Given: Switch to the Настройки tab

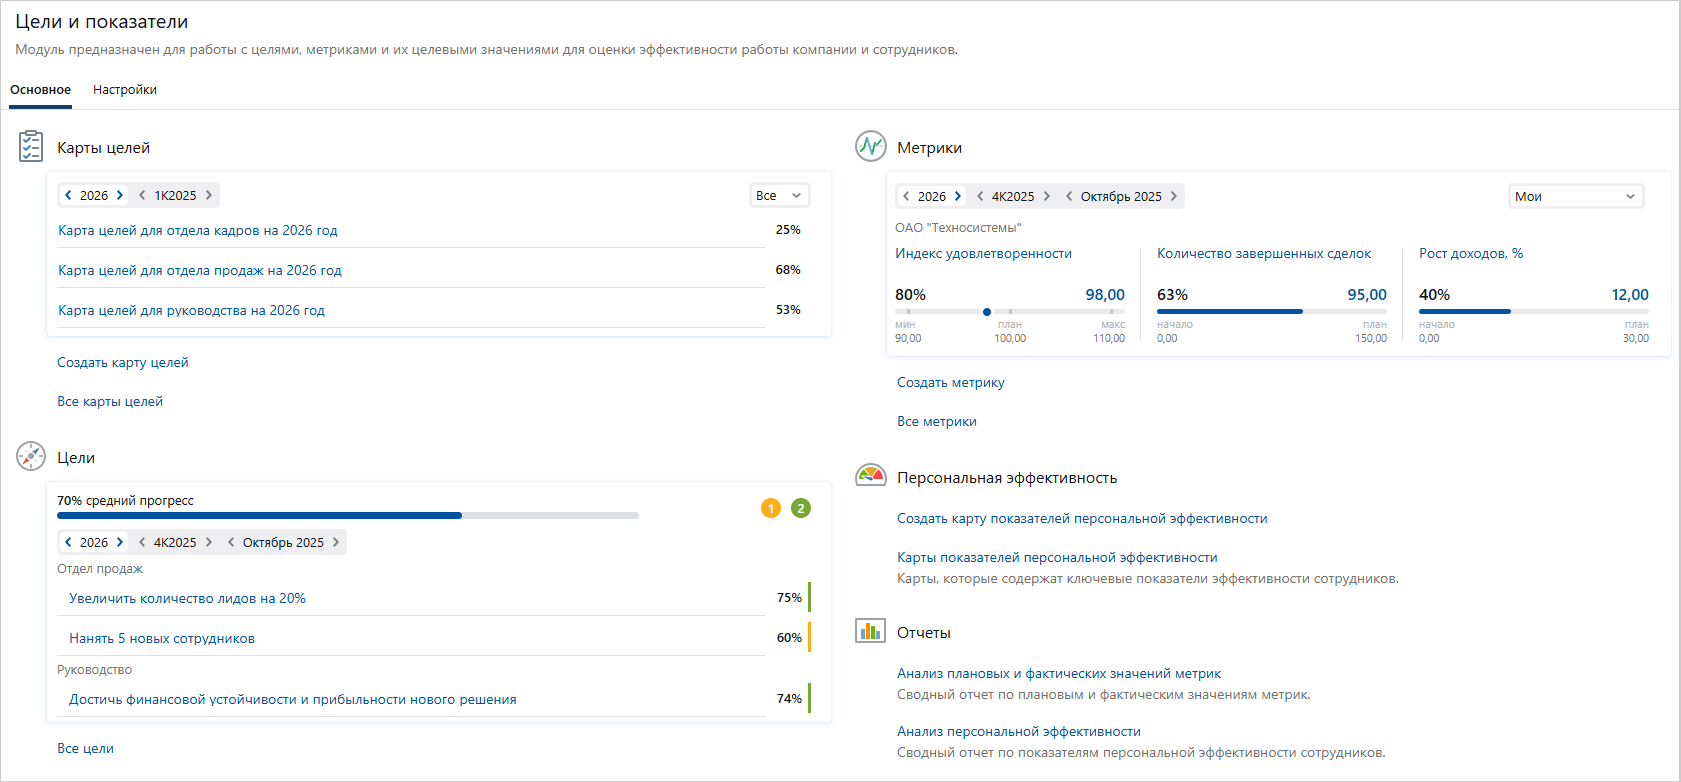Looking at the screenshot, I should coord(125,90).
